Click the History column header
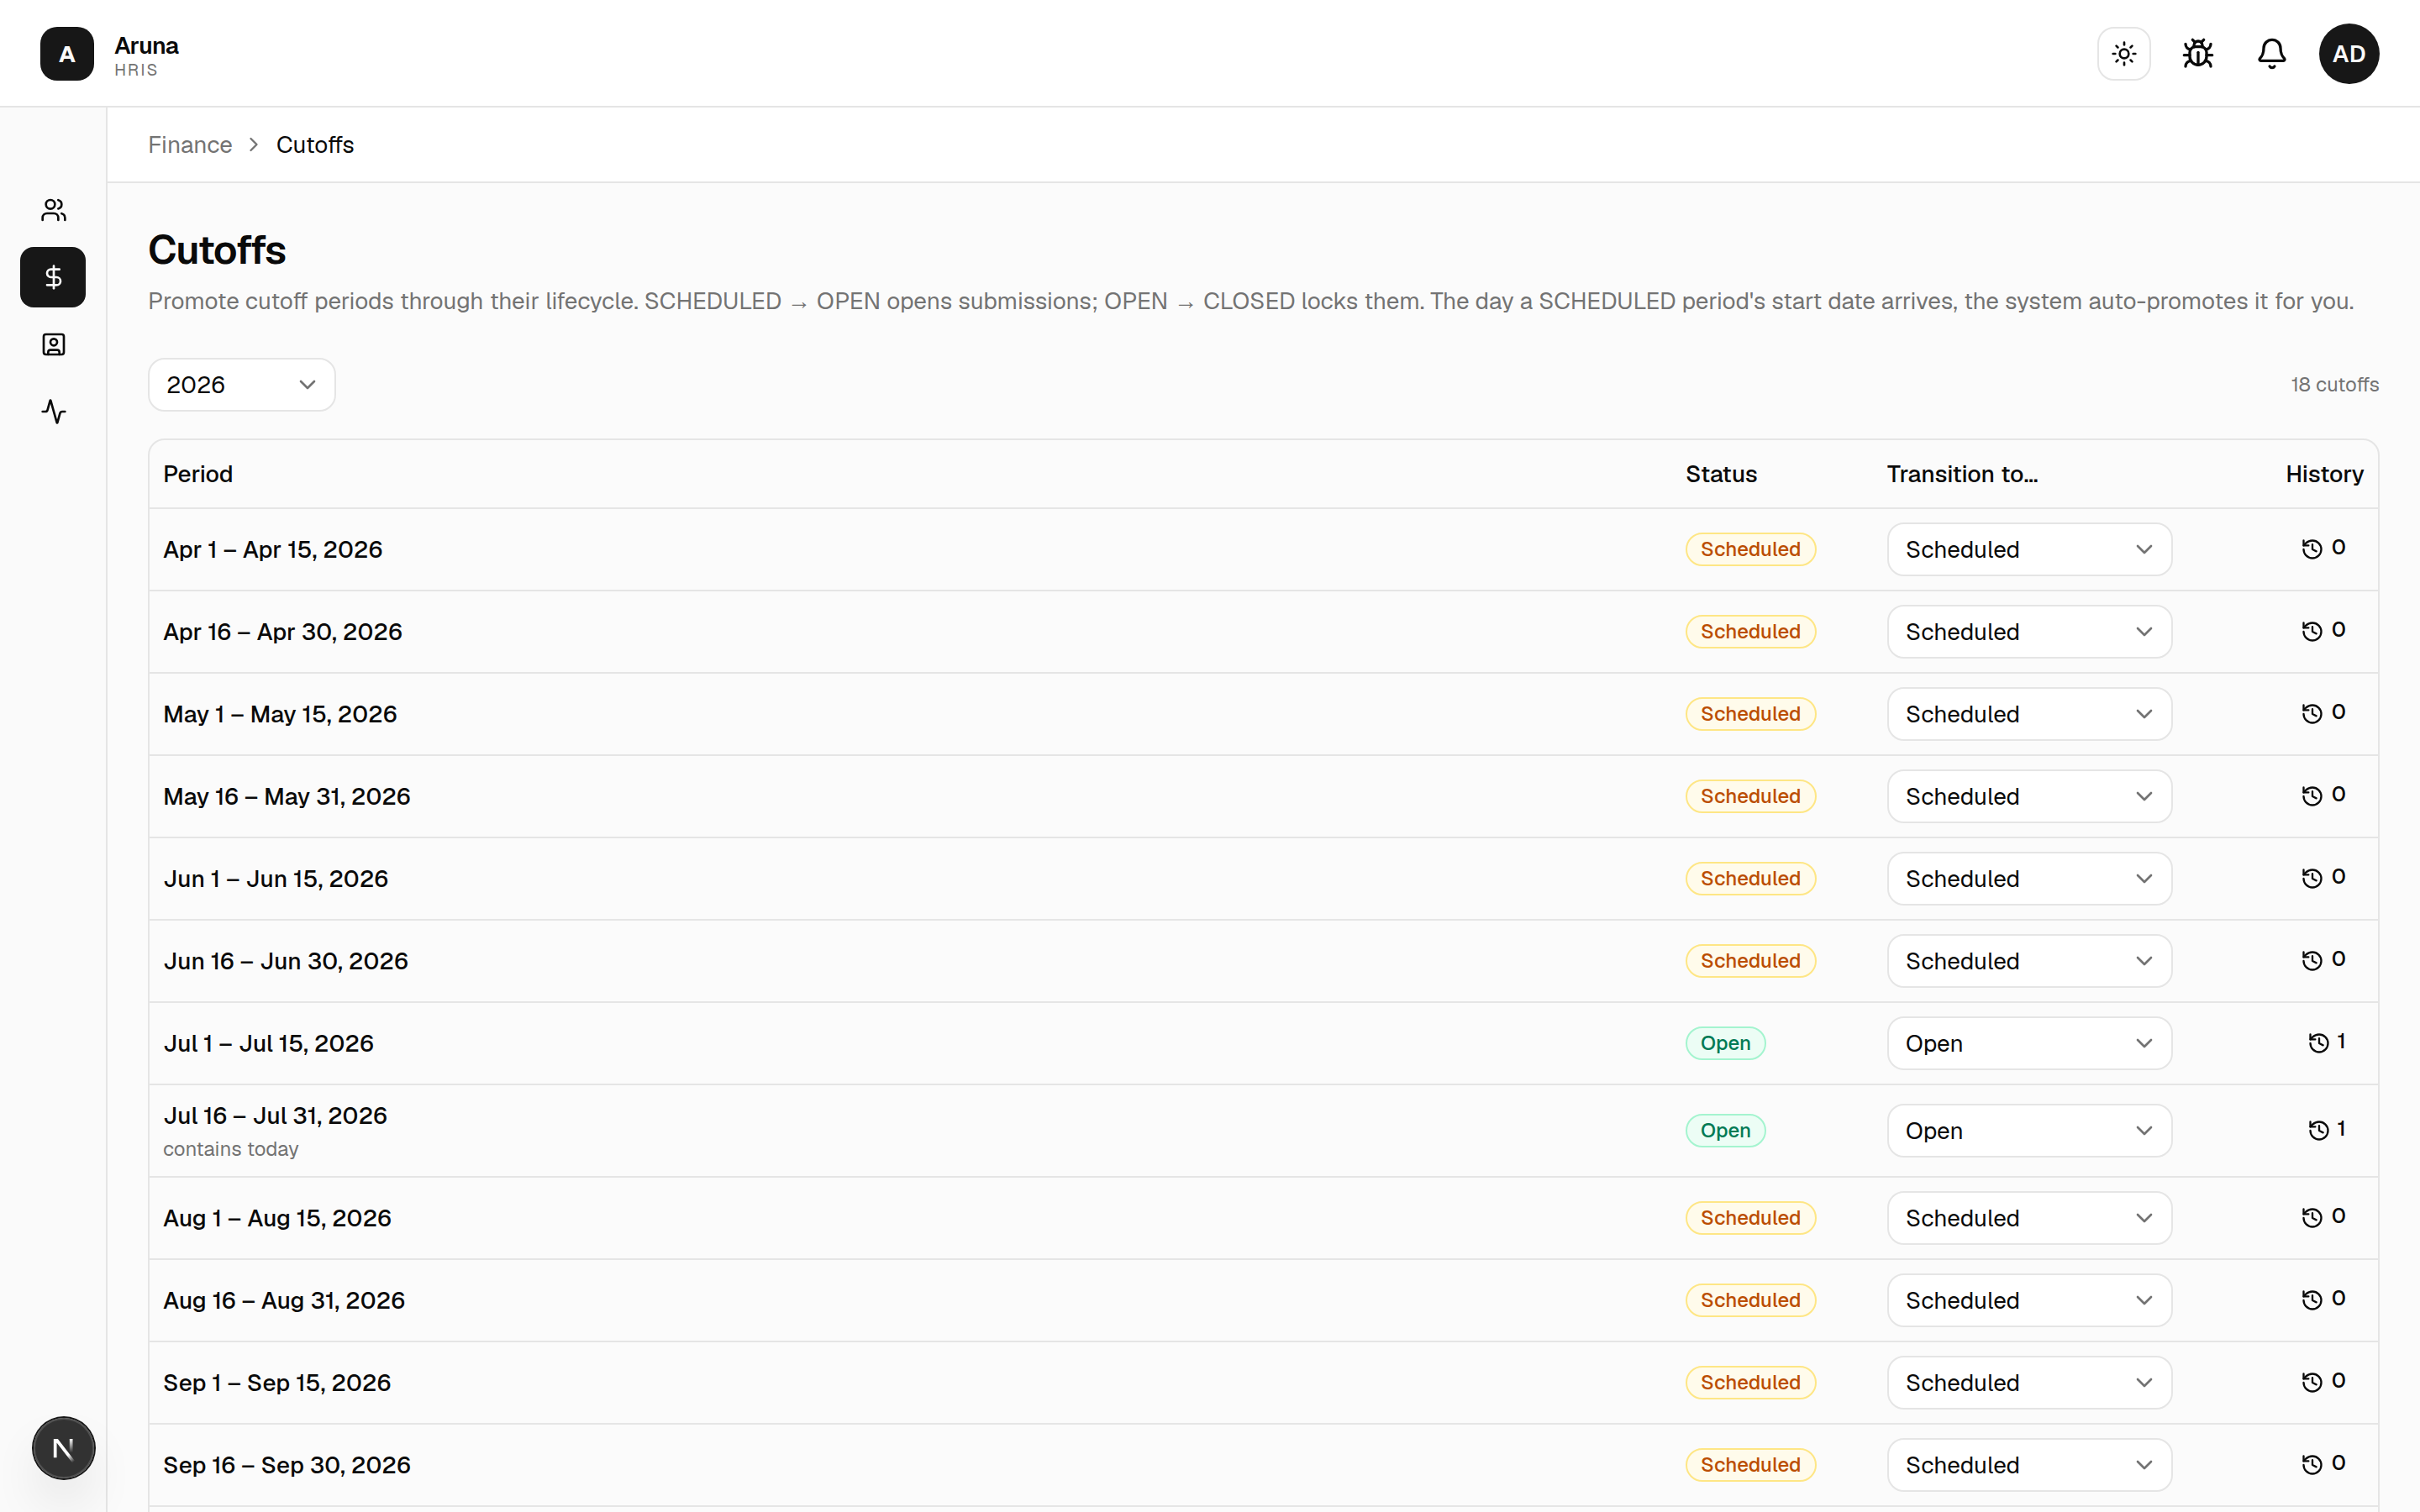Viewport: 2420px width, 1512px height. 2324,474
